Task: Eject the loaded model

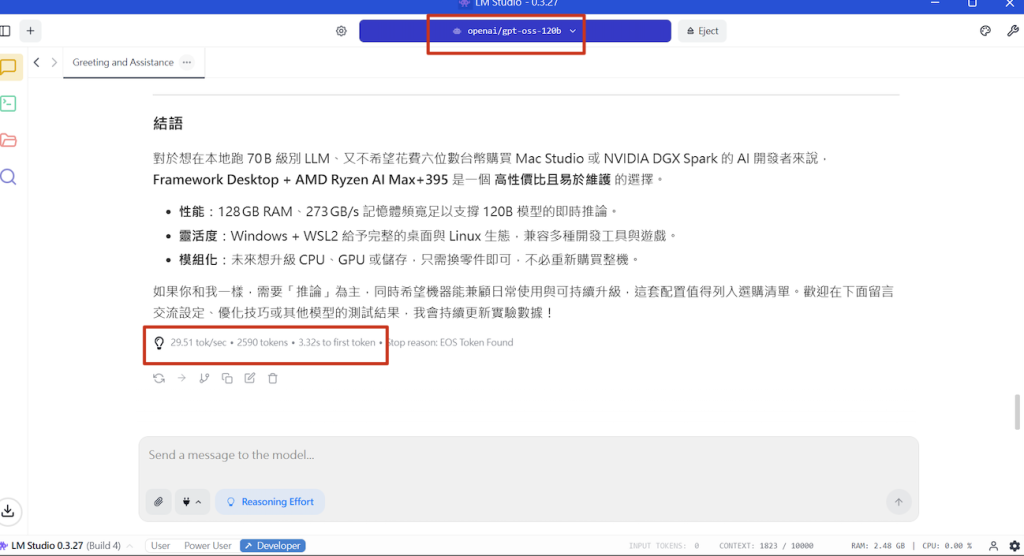Action: (x=702, y=31)
